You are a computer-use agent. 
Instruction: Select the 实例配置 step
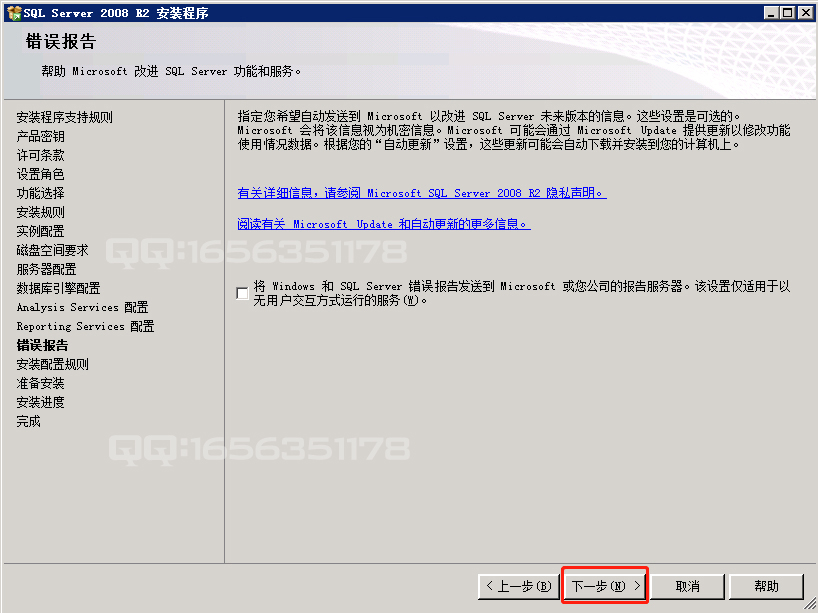41,231
